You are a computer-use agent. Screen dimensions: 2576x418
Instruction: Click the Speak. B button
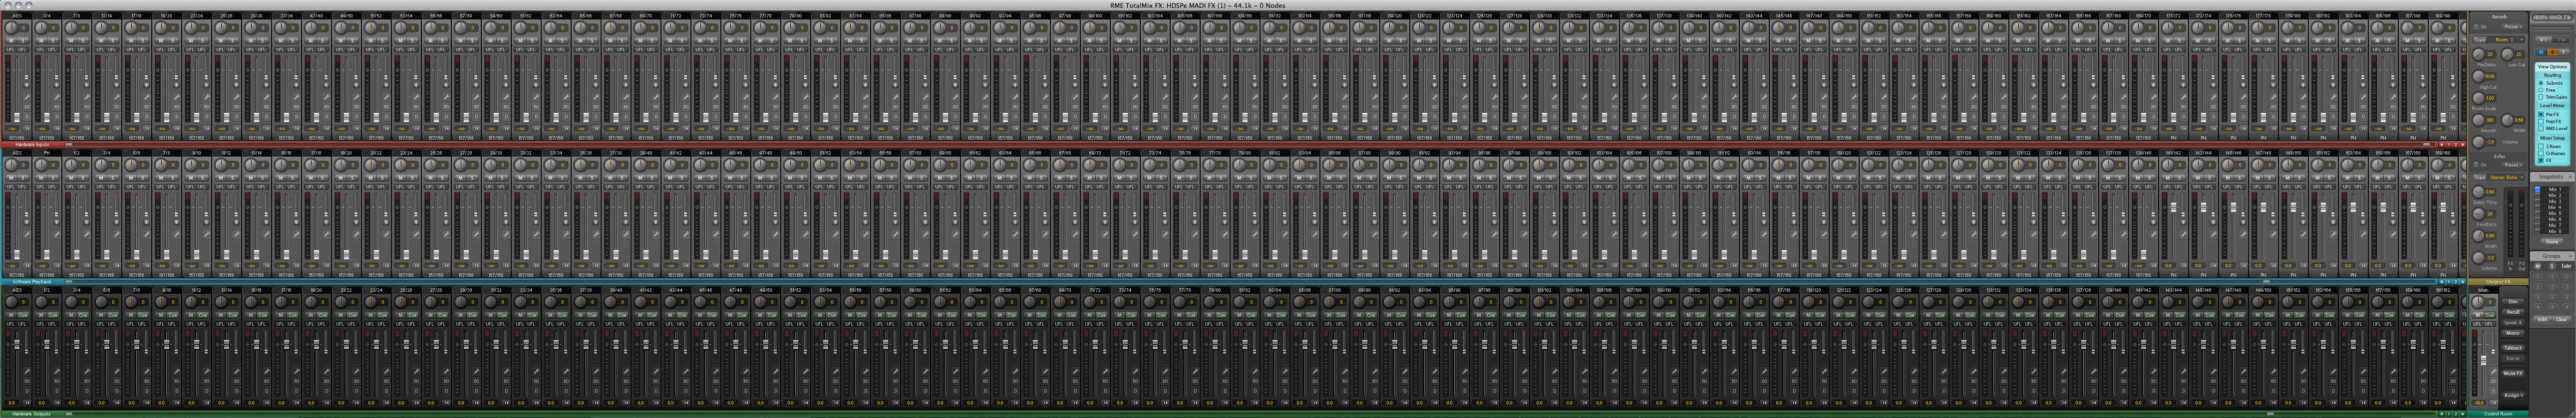pyautogui.click(x=2513, y=322)
